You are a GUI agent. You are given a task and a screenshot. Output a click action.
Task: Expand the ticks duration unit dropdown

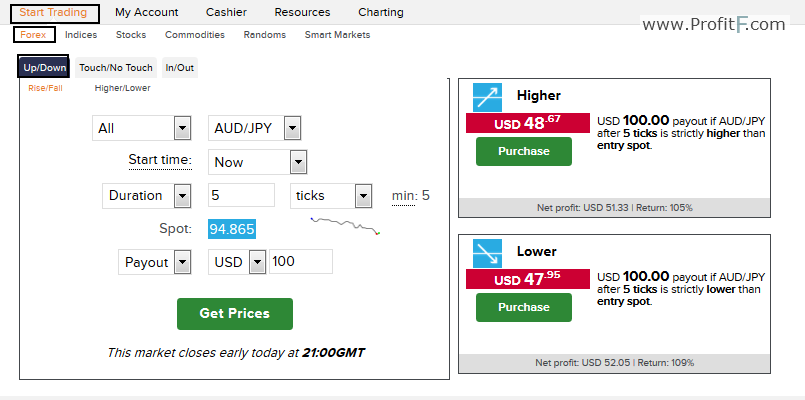click(331, 196)
